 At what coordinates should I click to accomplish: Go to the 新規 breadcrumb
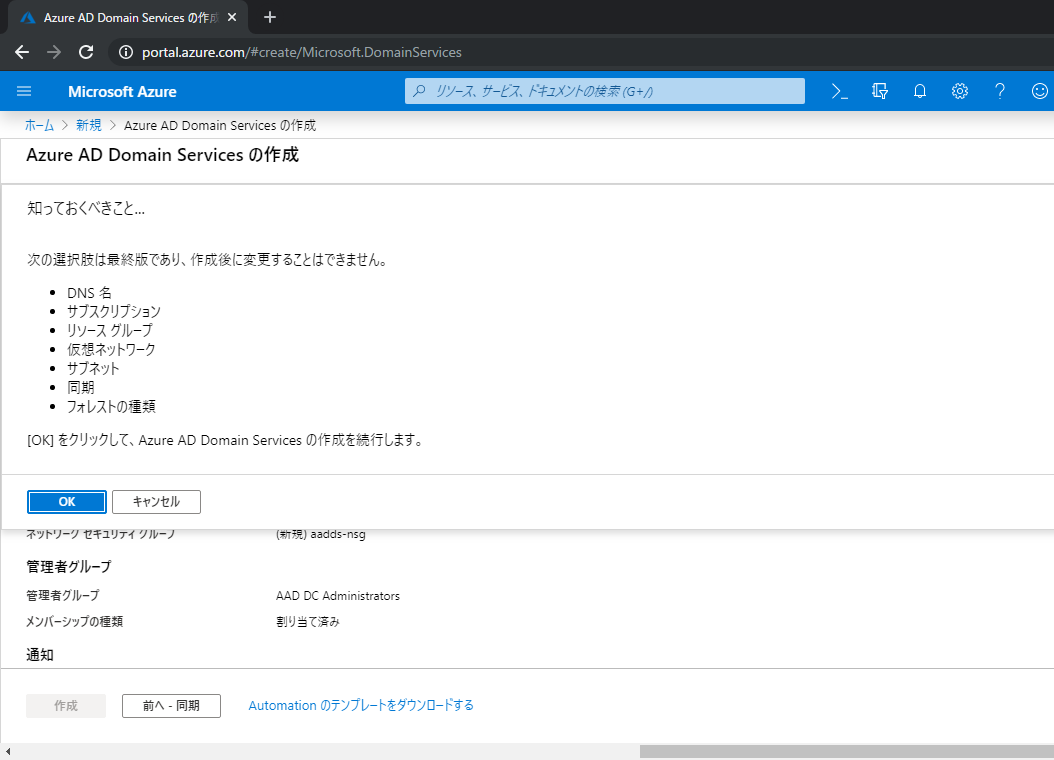coord(89,126)
